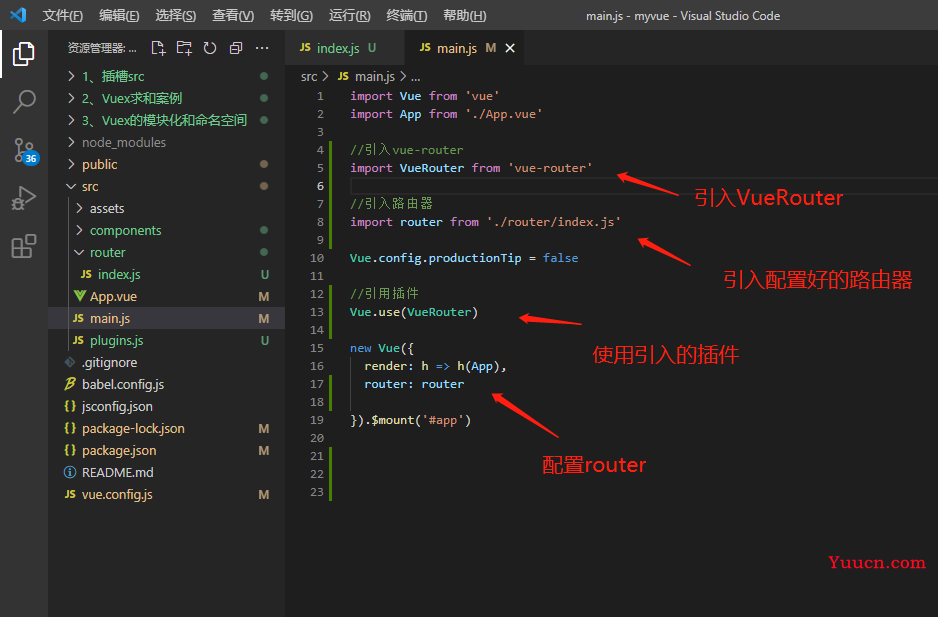Collapse all folders in explorer
938x617 pixels.
[x=236, y=48]
